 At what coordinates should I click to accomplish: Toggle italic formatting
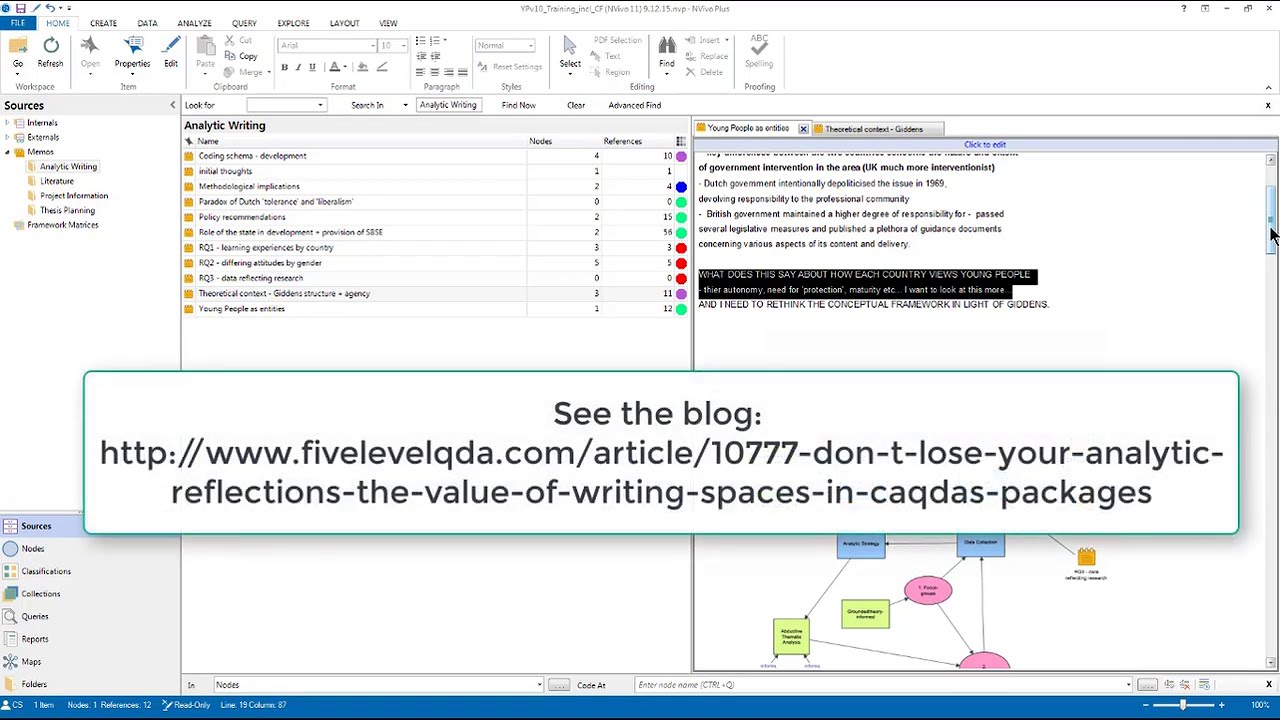click(298, 68)
